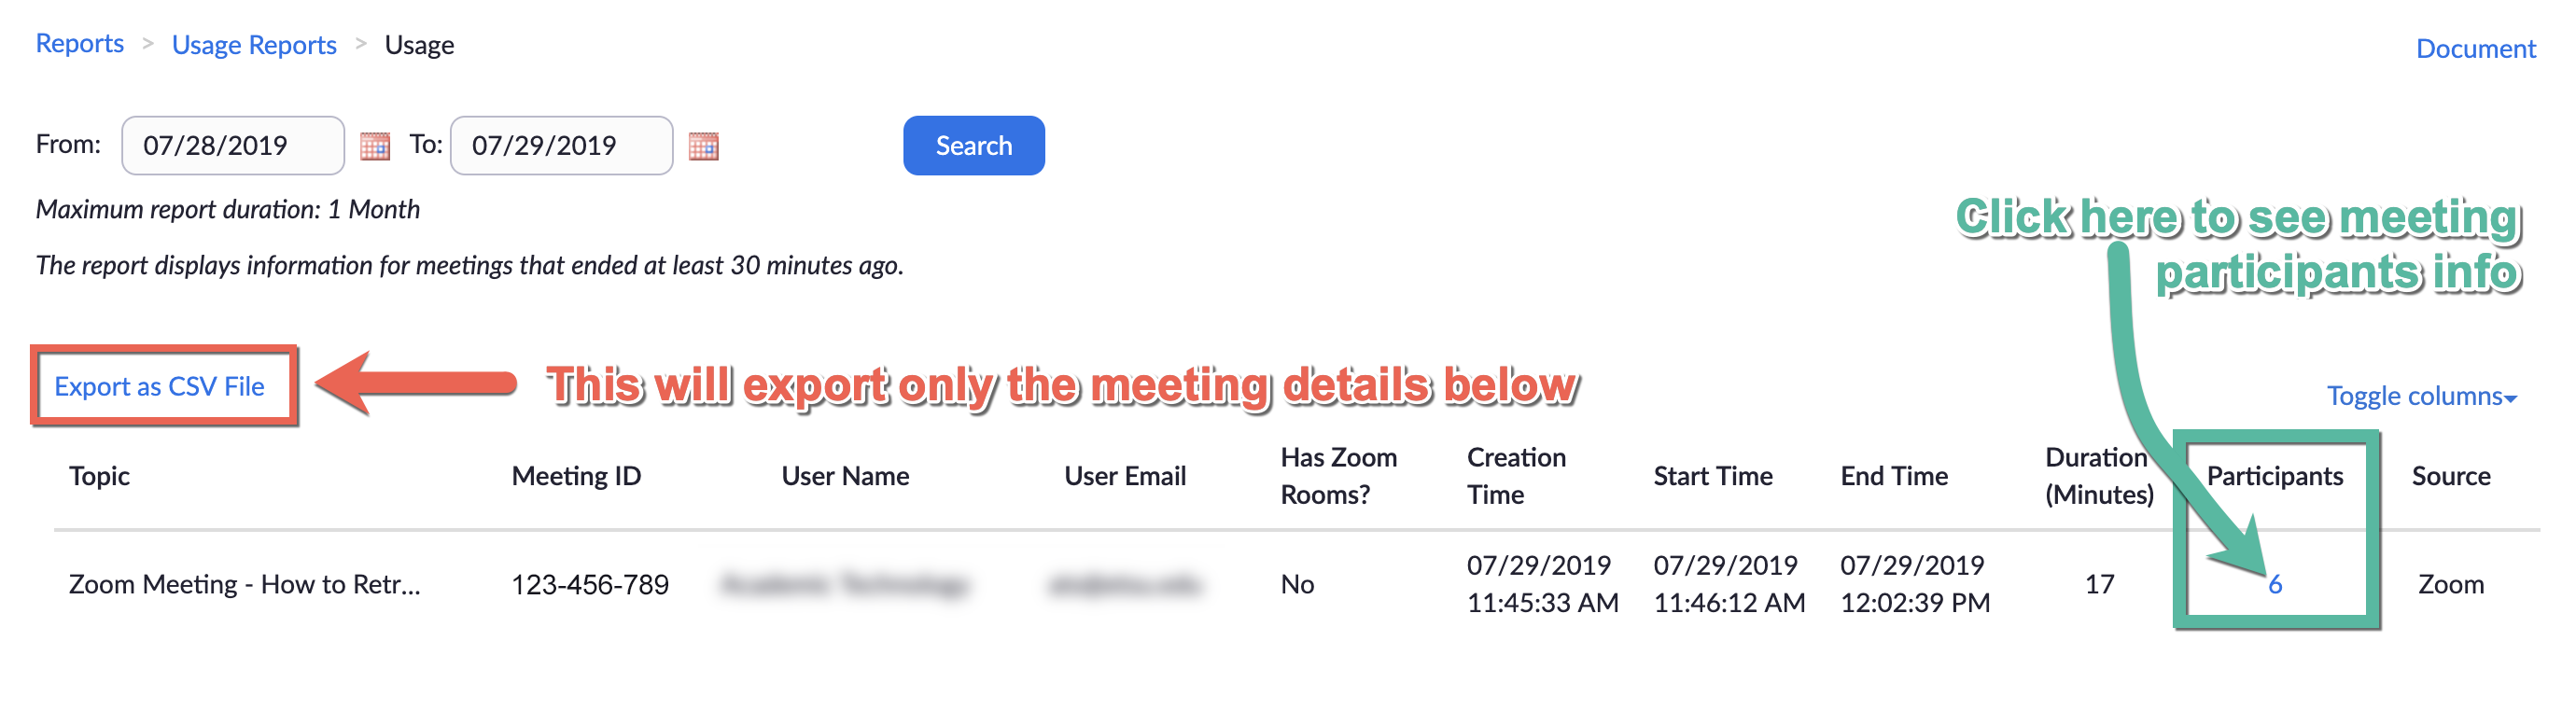The width and height of the screenshot is (2576, 711).
Task: Click Export as CSV File link
Action: pos(160,386)
